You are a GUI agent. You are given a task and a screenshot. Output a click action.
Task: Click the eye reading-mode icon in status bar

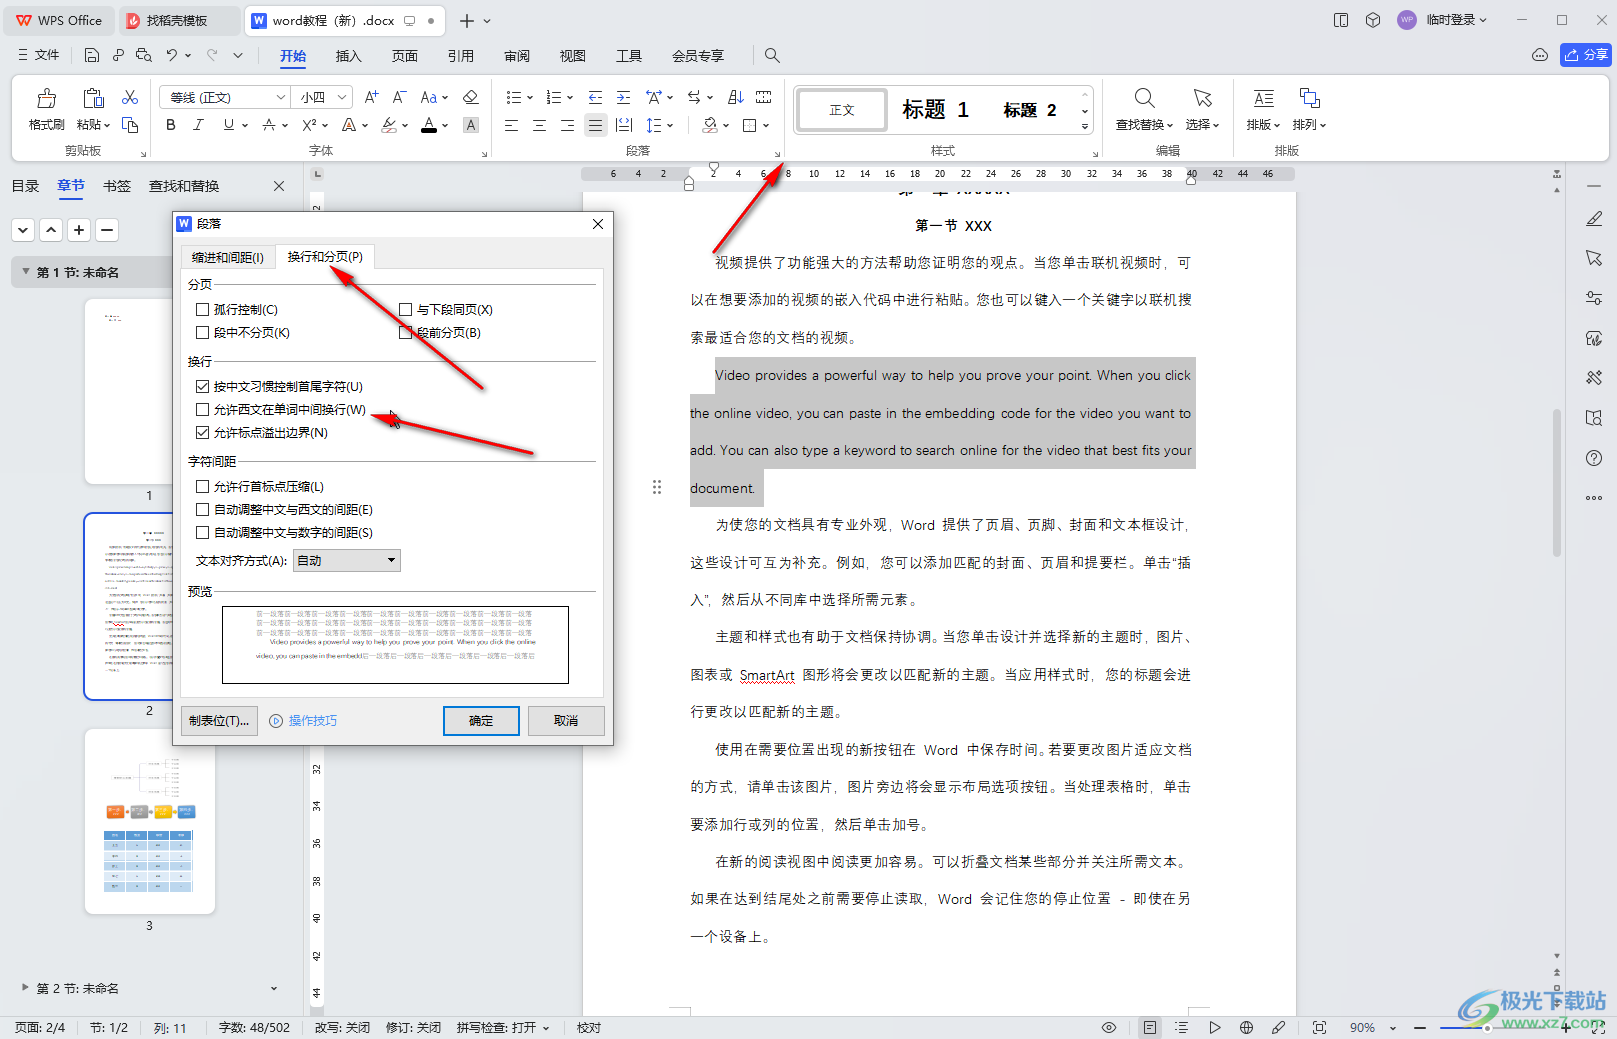[1109, 1027]
